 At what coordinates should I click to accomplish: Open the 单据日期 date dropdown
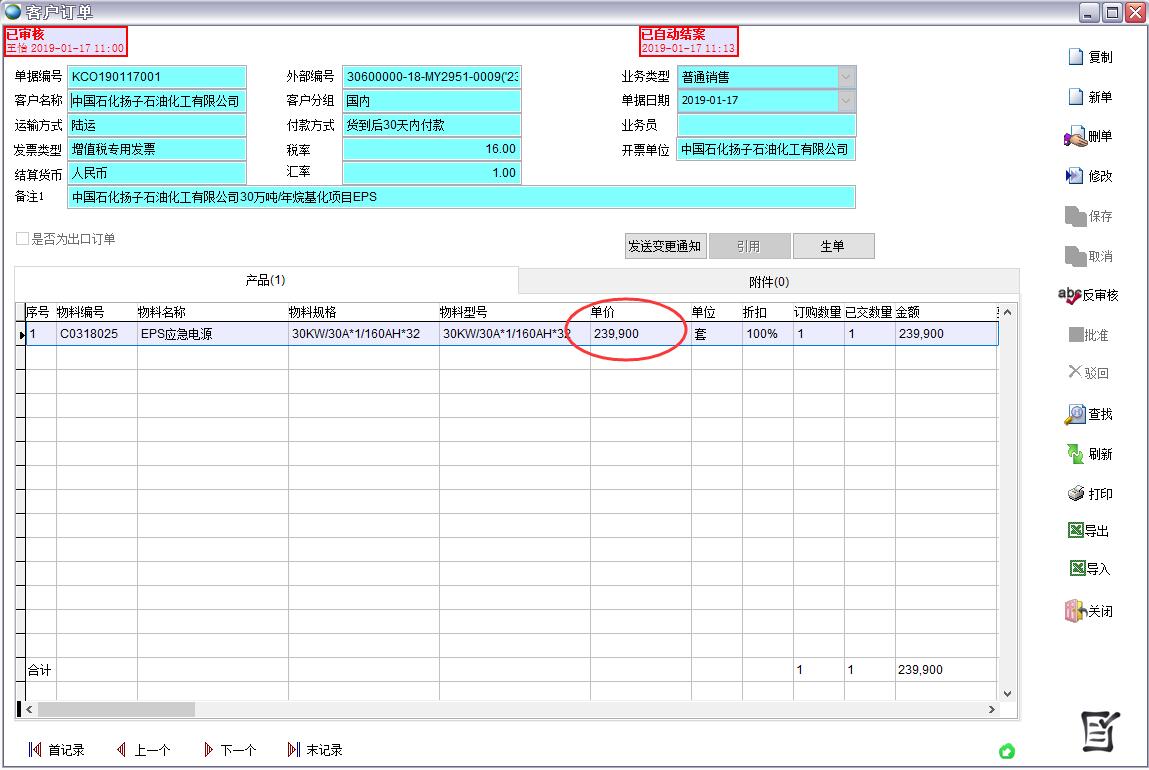click(846, 101)
